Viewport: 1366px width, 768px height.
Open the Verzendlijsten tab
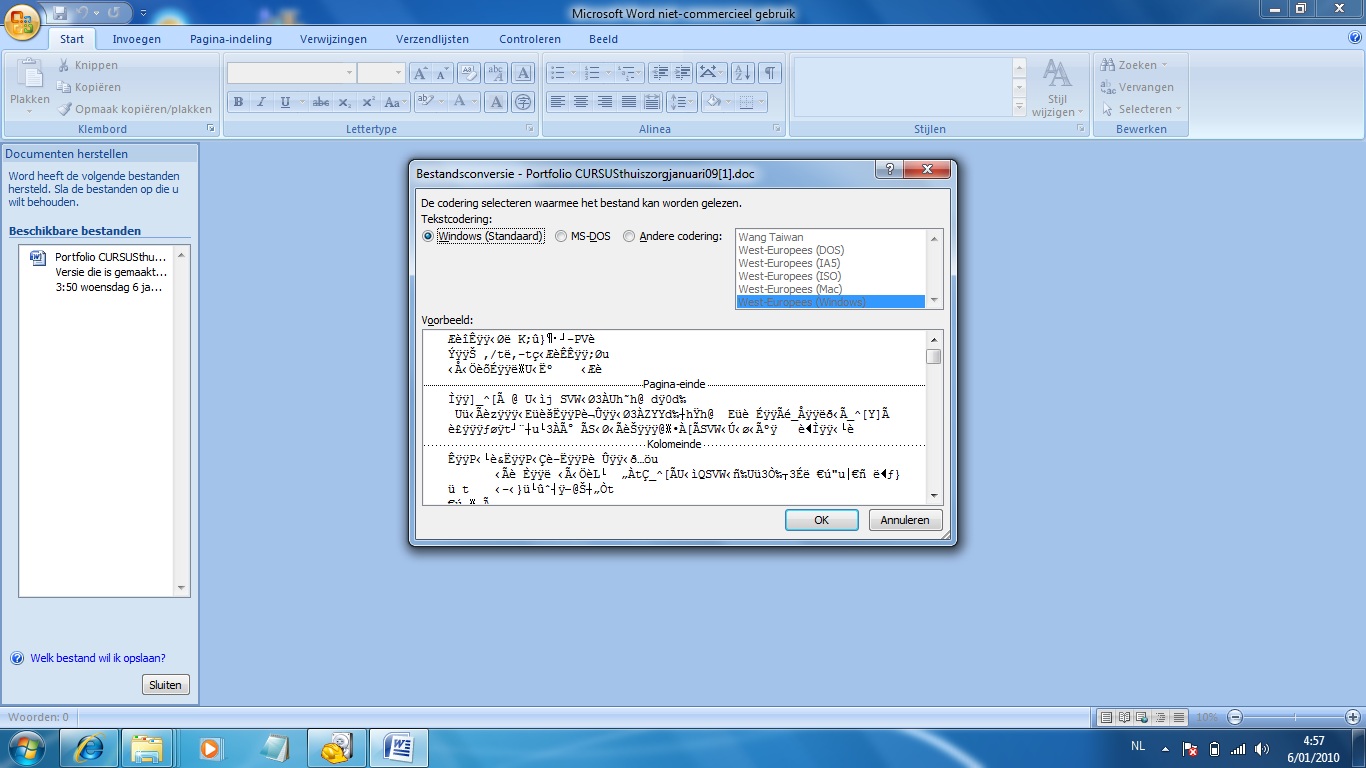tap(432, 39)
